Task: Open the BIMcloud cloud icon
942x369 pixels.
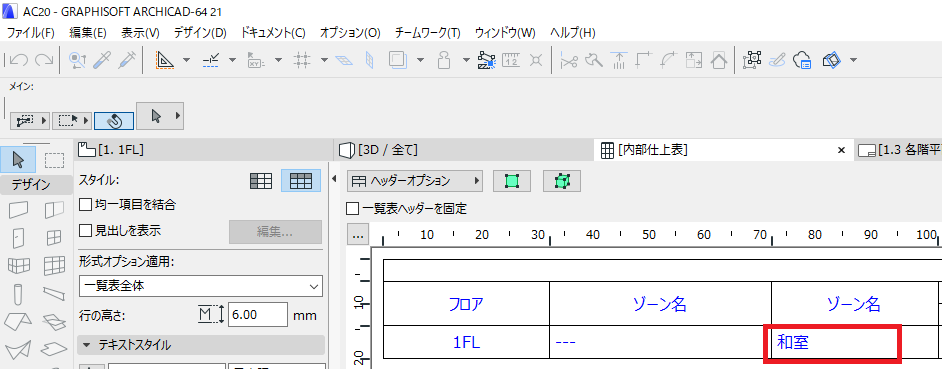Action: point(803,59)
